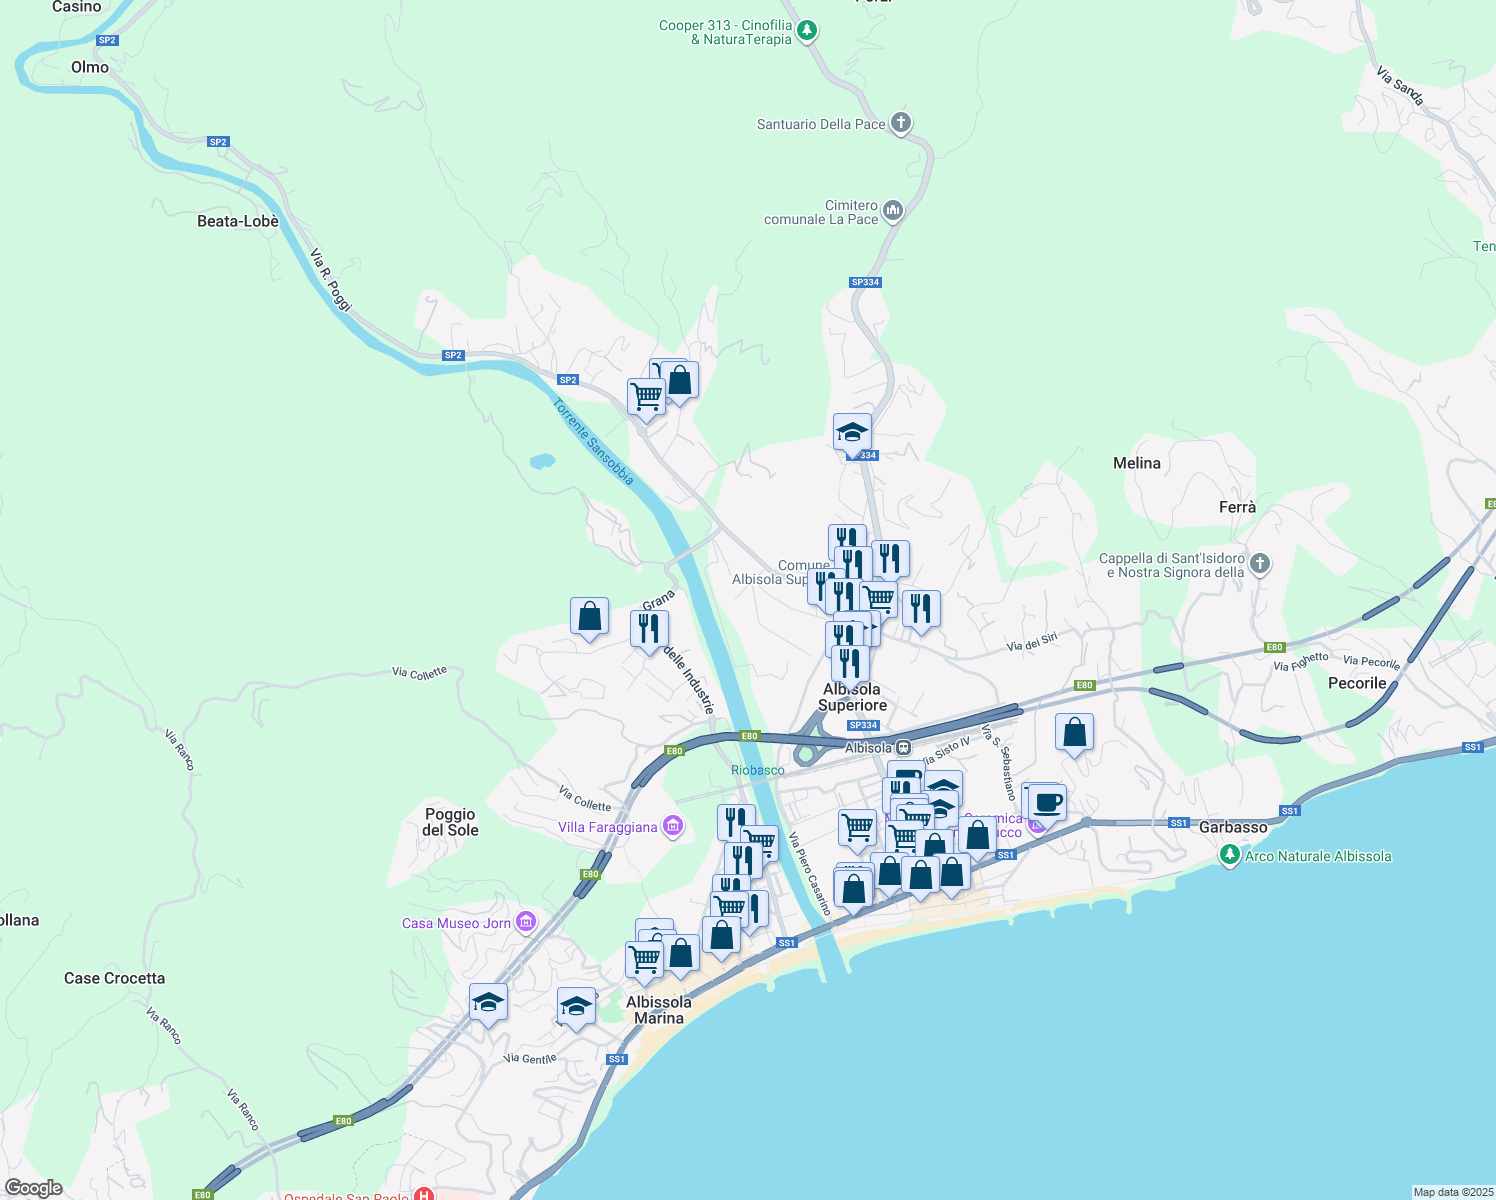Click the green tree icon for Arco Naturale Albissola
The width and height of the screenshot is (1496, 1200).
tap(1230, 855)
